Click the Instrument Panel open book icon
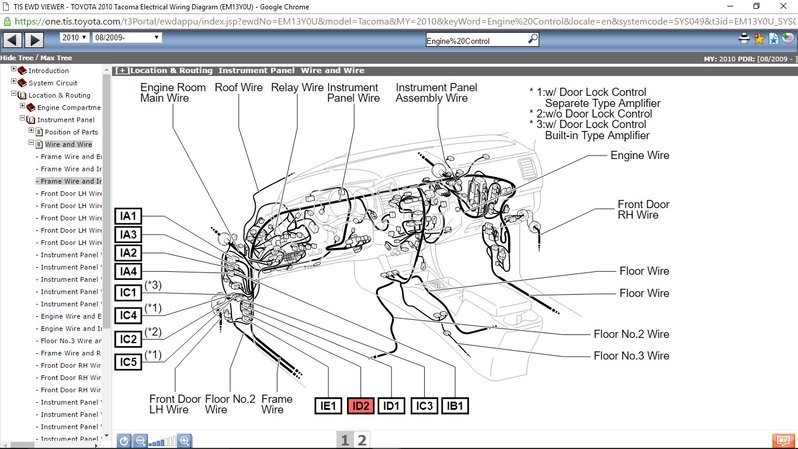 click(x=31, y=120)
